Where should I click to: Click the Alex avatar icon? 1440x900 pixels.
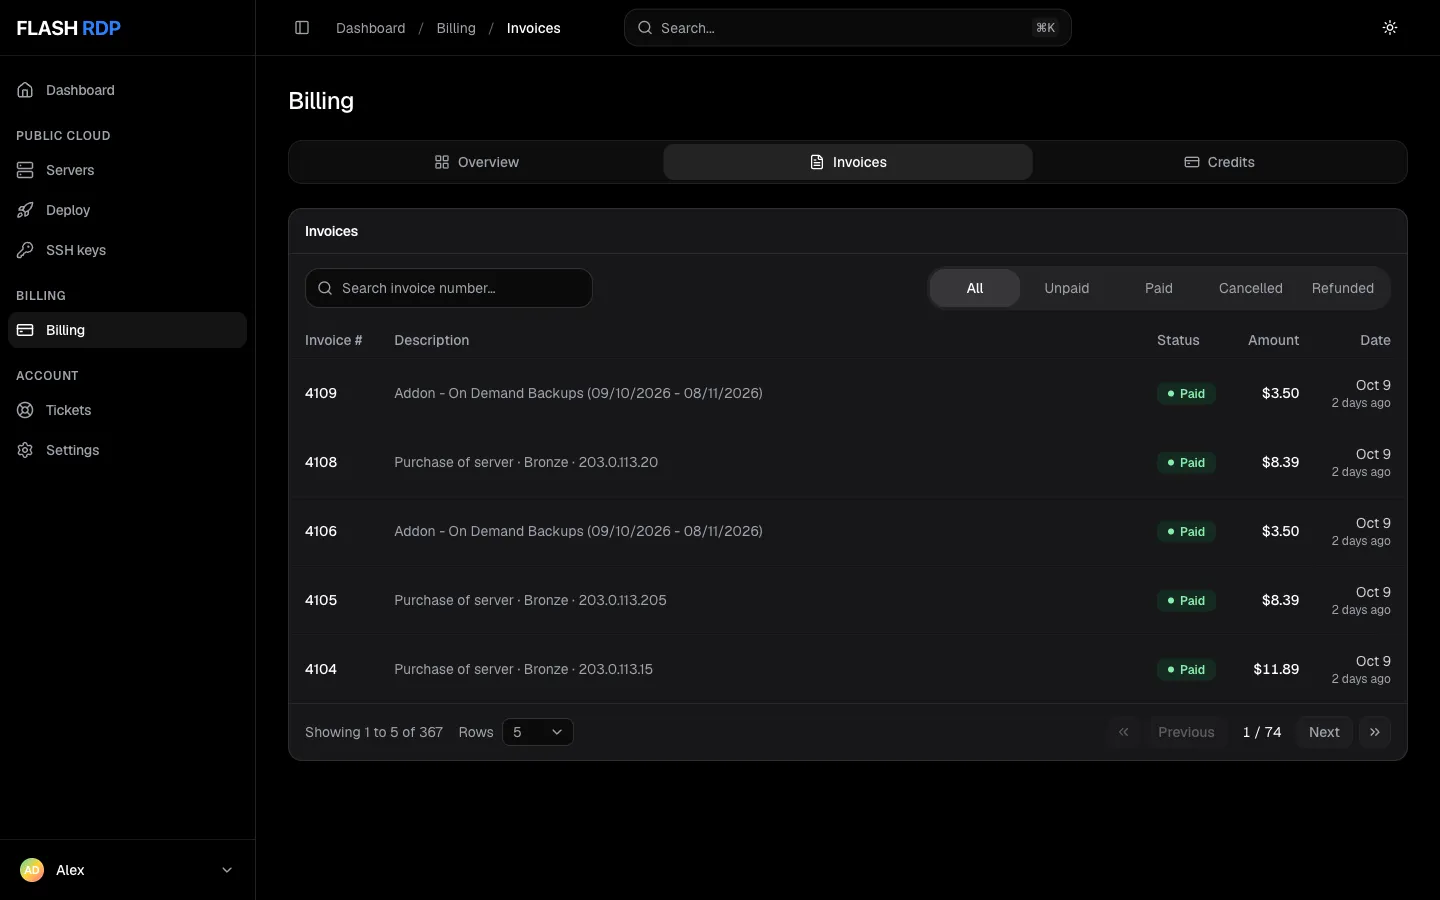point(32,870)
